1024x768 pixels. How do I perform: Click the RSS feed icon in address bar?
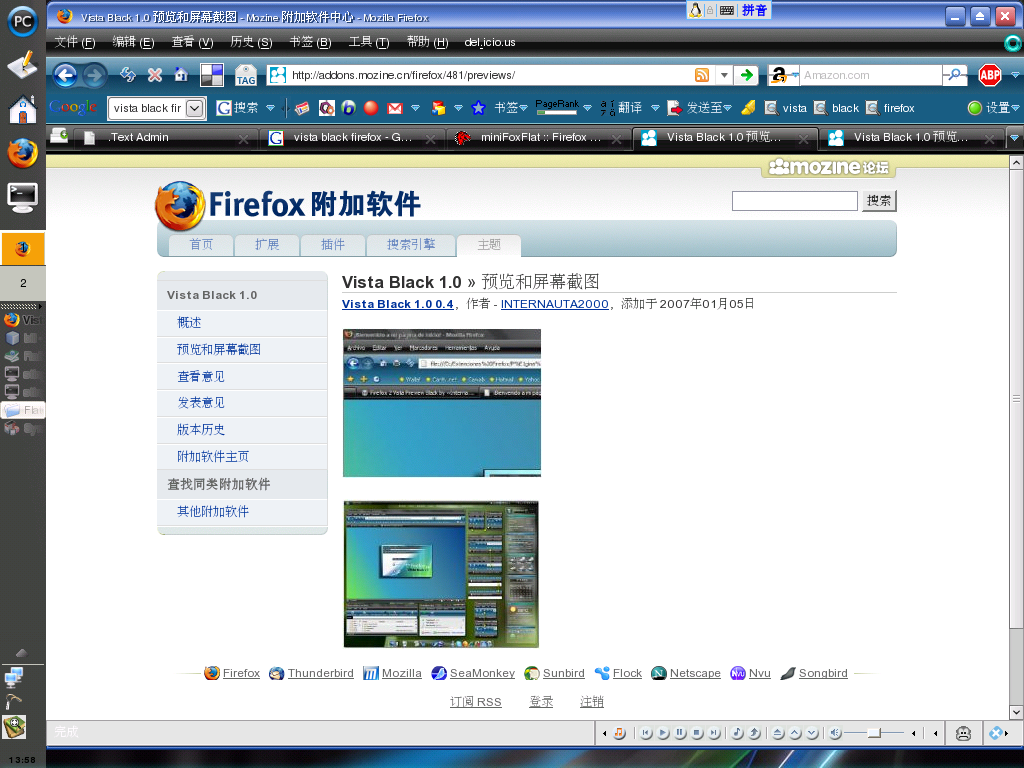pos(702,75)
